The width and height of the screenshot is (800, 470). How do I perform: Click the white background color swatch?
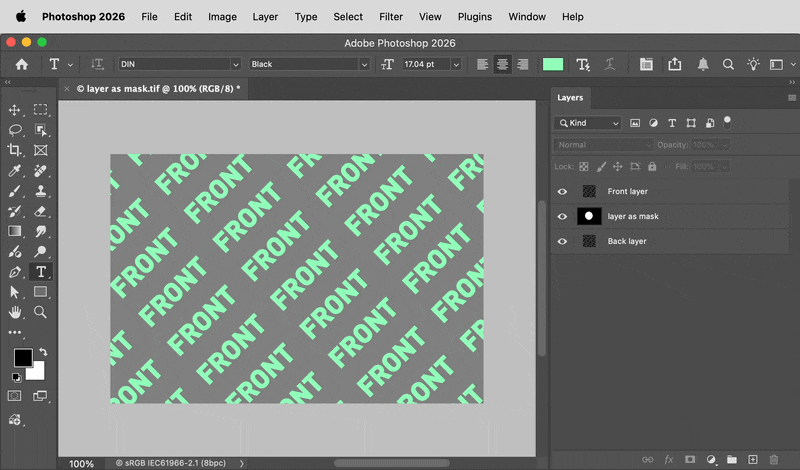point(38,373)
